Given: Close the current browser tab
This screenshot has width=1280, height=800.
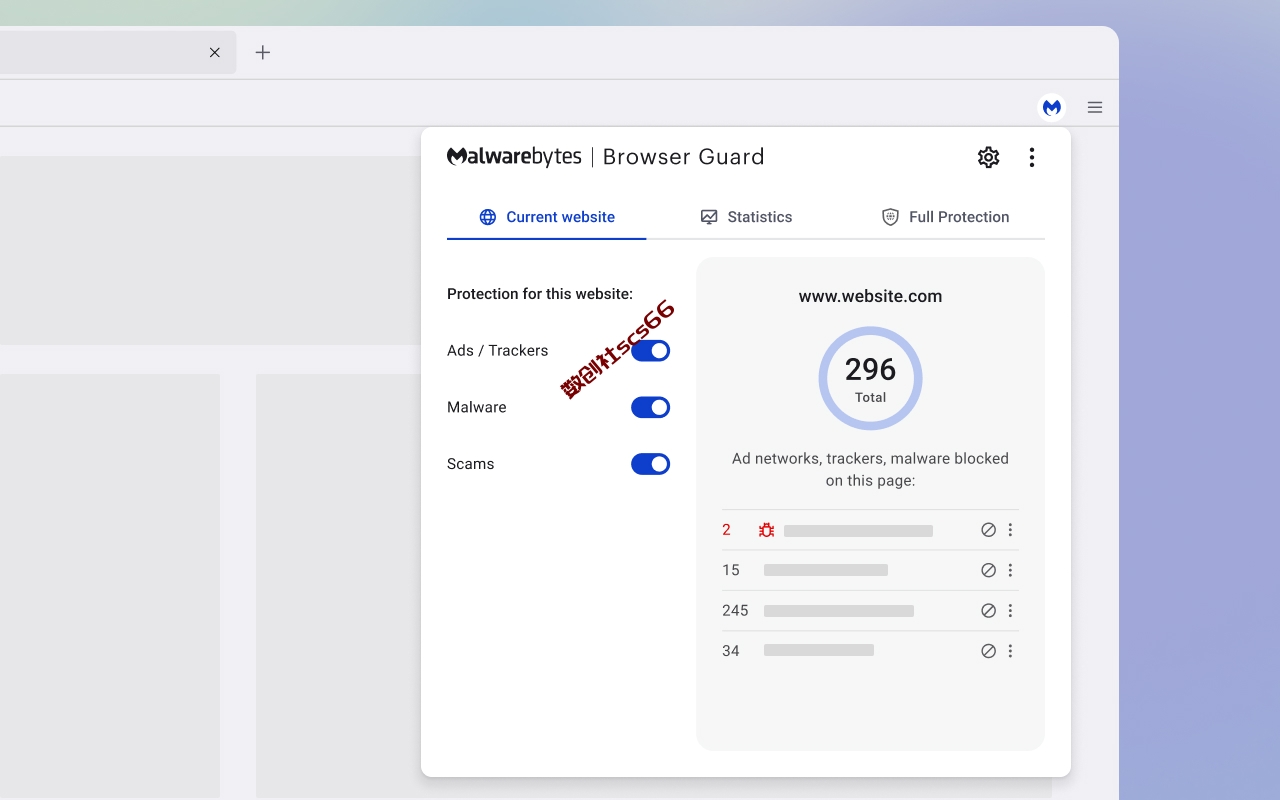Looking at the screenshot, I should click(214, 52).
